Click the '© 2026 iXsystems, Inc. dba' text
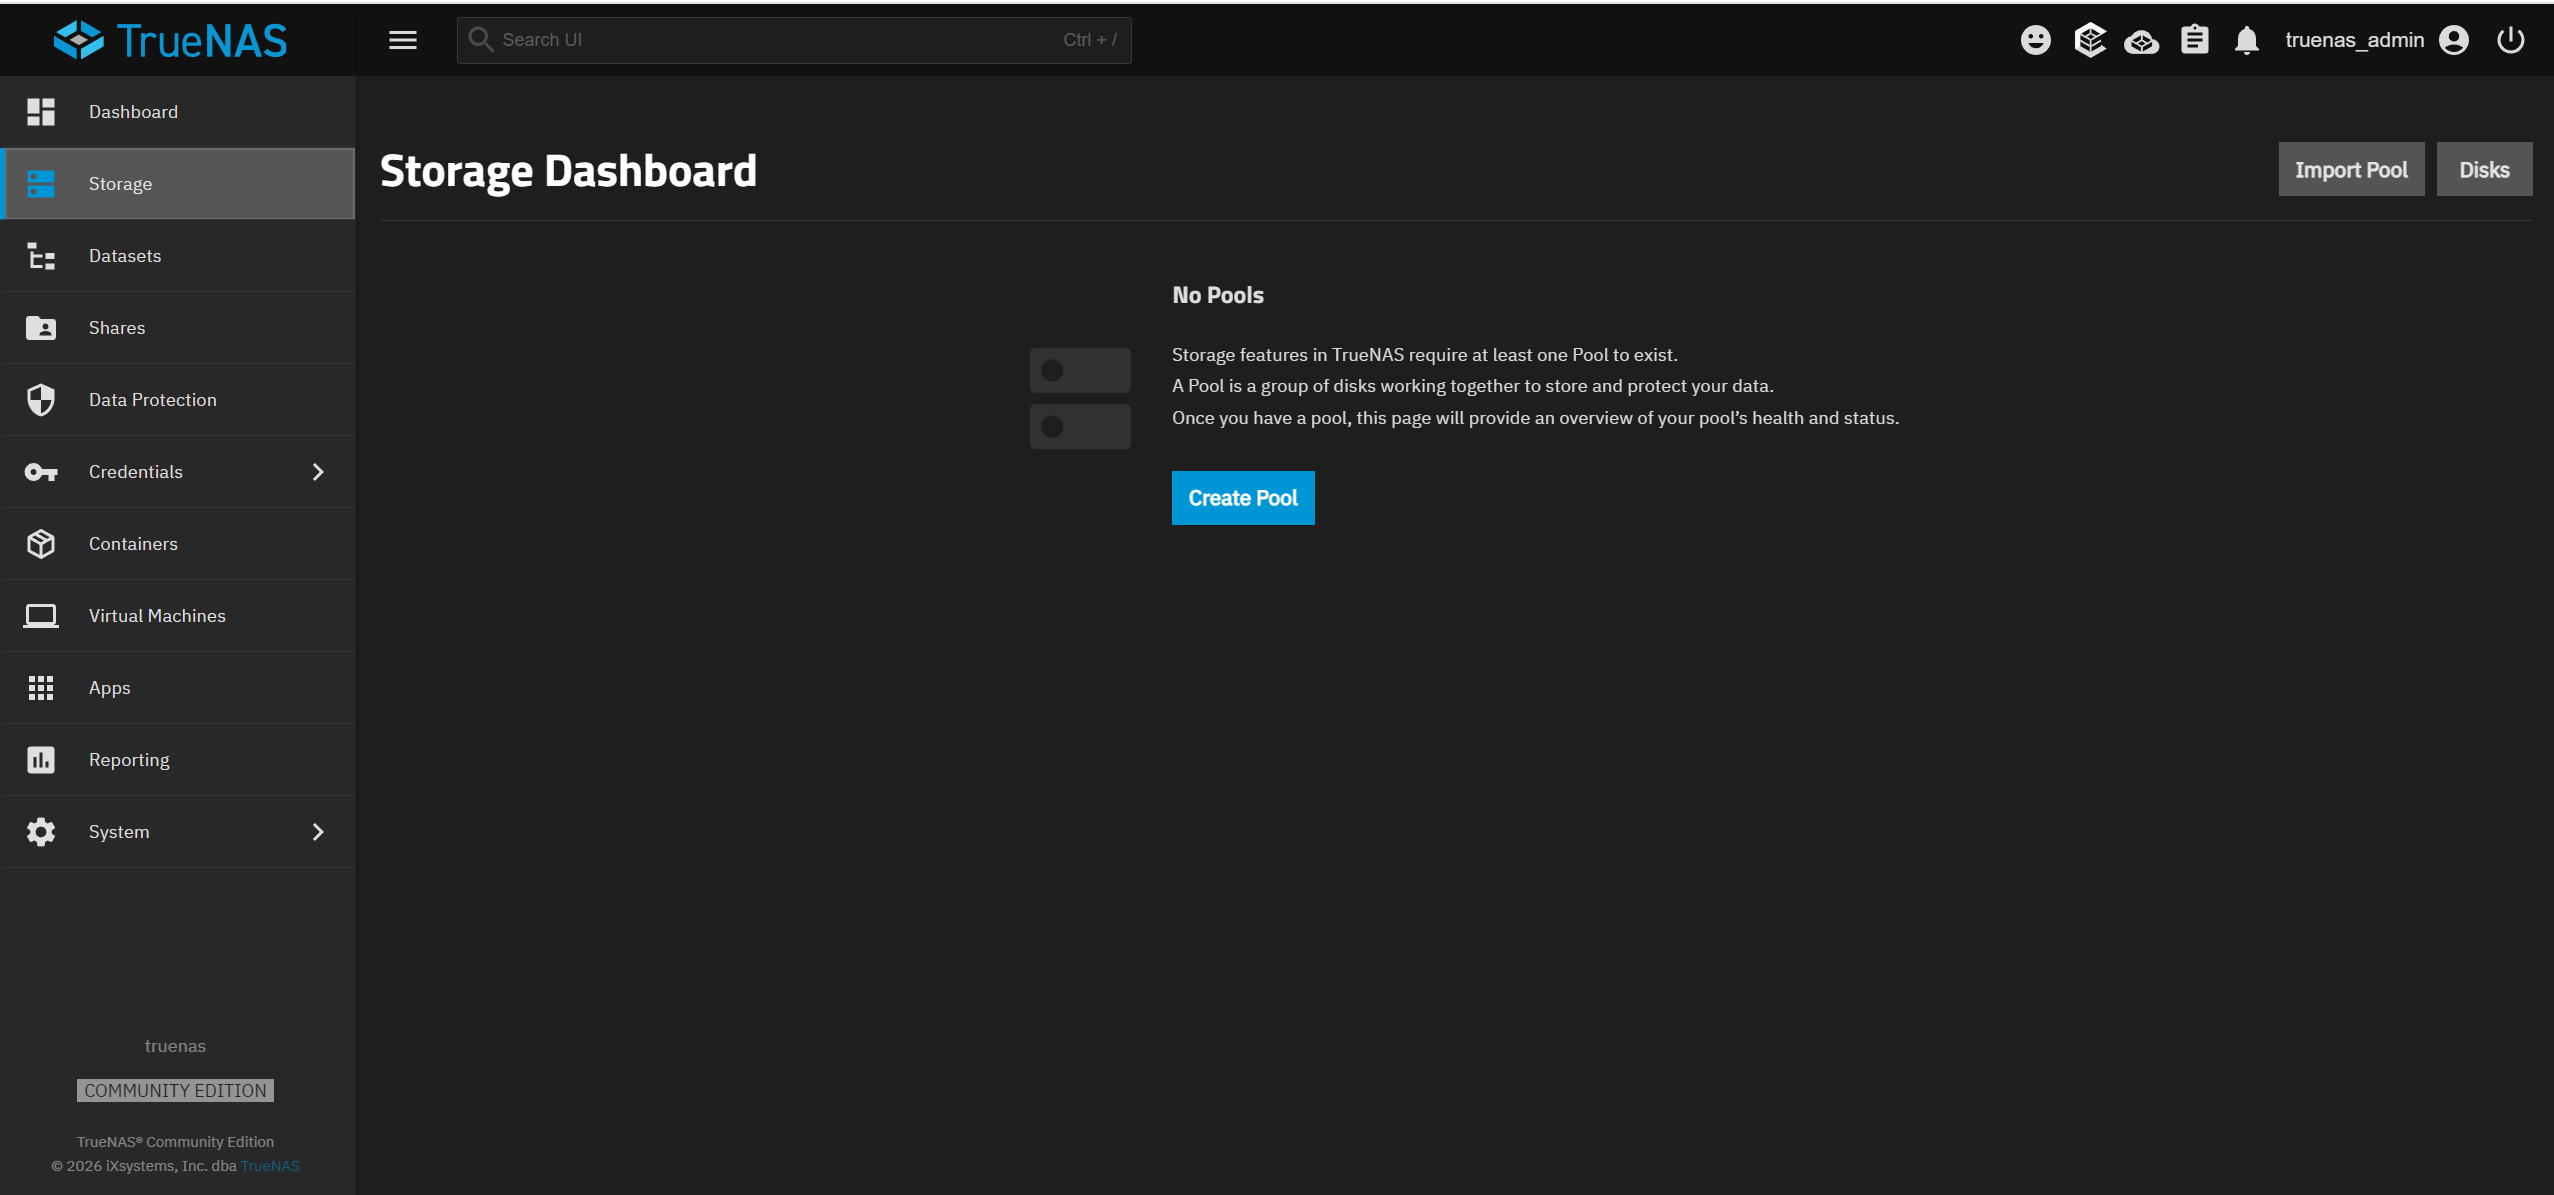Image resolution: width=2554 pixels, height=1195 pixels. 144,1166
